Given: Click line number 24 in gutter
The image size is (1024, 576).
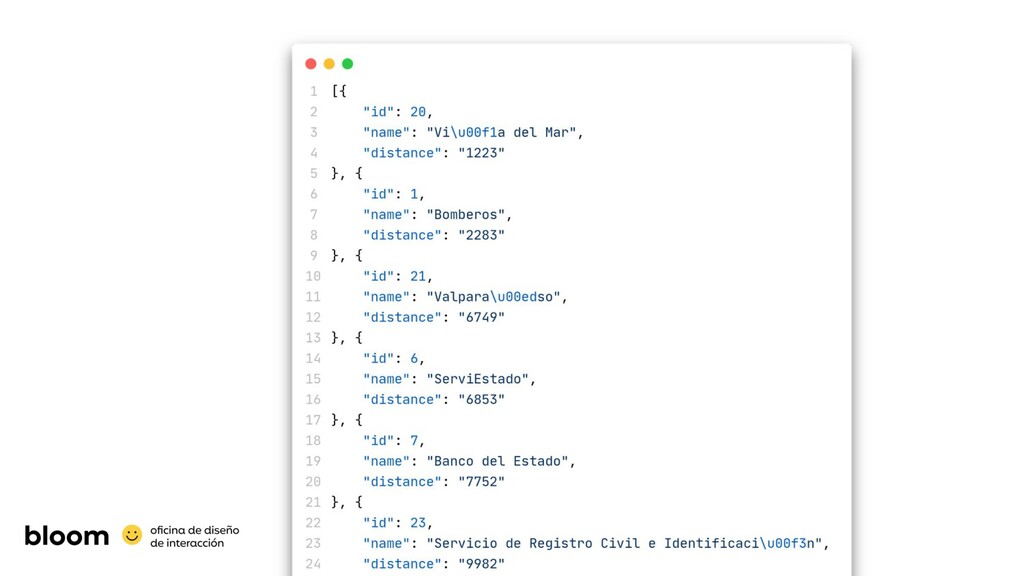Looking at the screenshot, I should 313,564.
